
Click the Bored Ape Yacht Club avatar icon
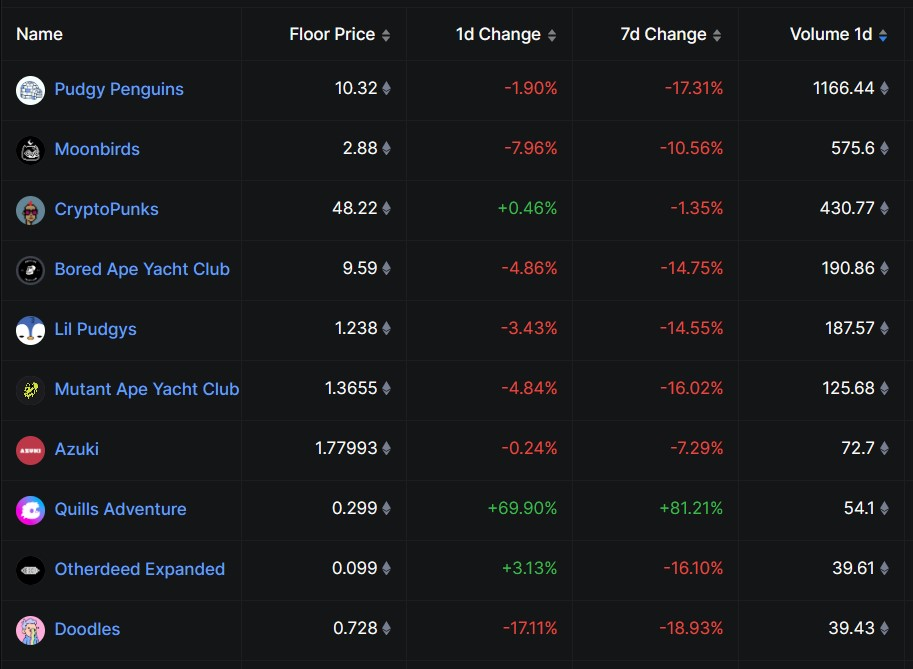click(30, 269)
